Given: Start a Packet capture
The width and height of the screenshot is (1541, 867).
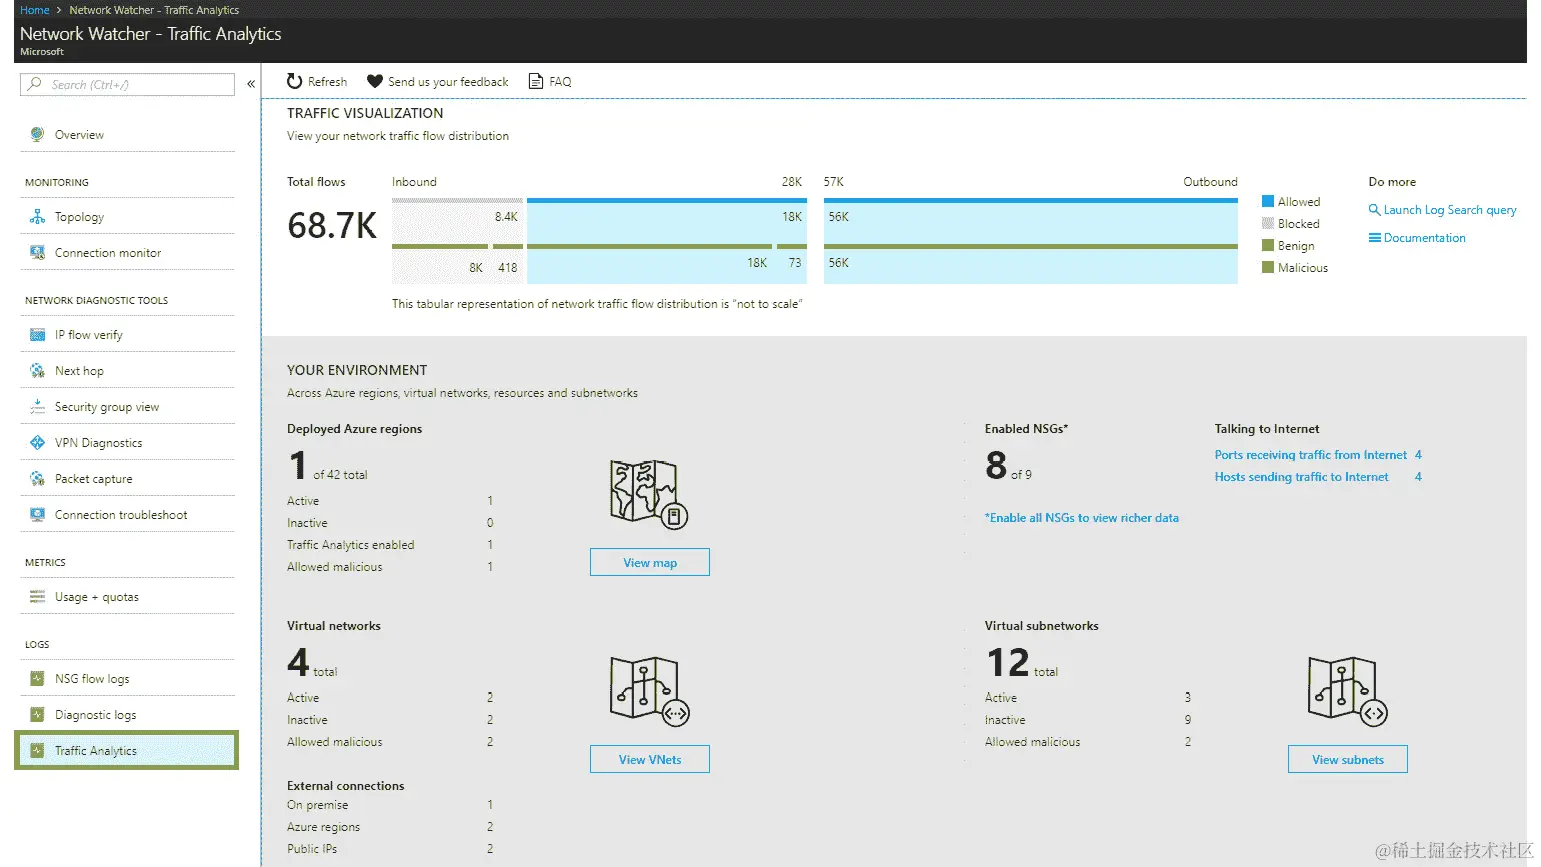Looking at the screenshot, I should 93,478.
